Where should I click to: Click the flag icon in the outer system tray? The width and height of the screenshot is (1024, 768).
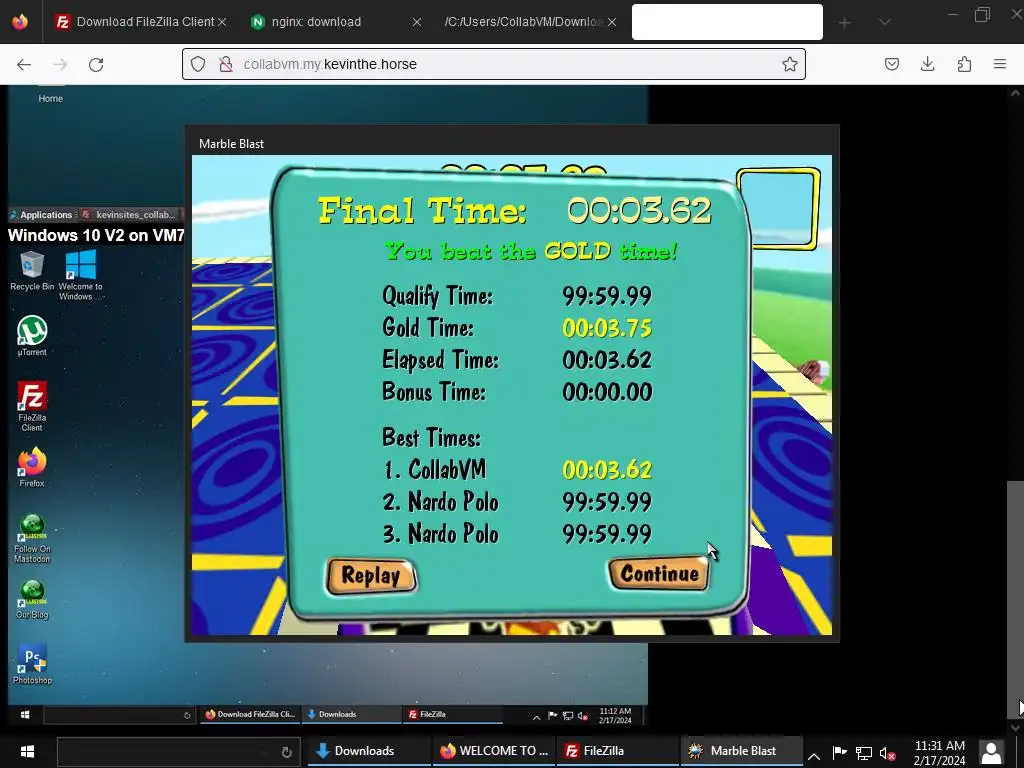click(x=840, y=754)
